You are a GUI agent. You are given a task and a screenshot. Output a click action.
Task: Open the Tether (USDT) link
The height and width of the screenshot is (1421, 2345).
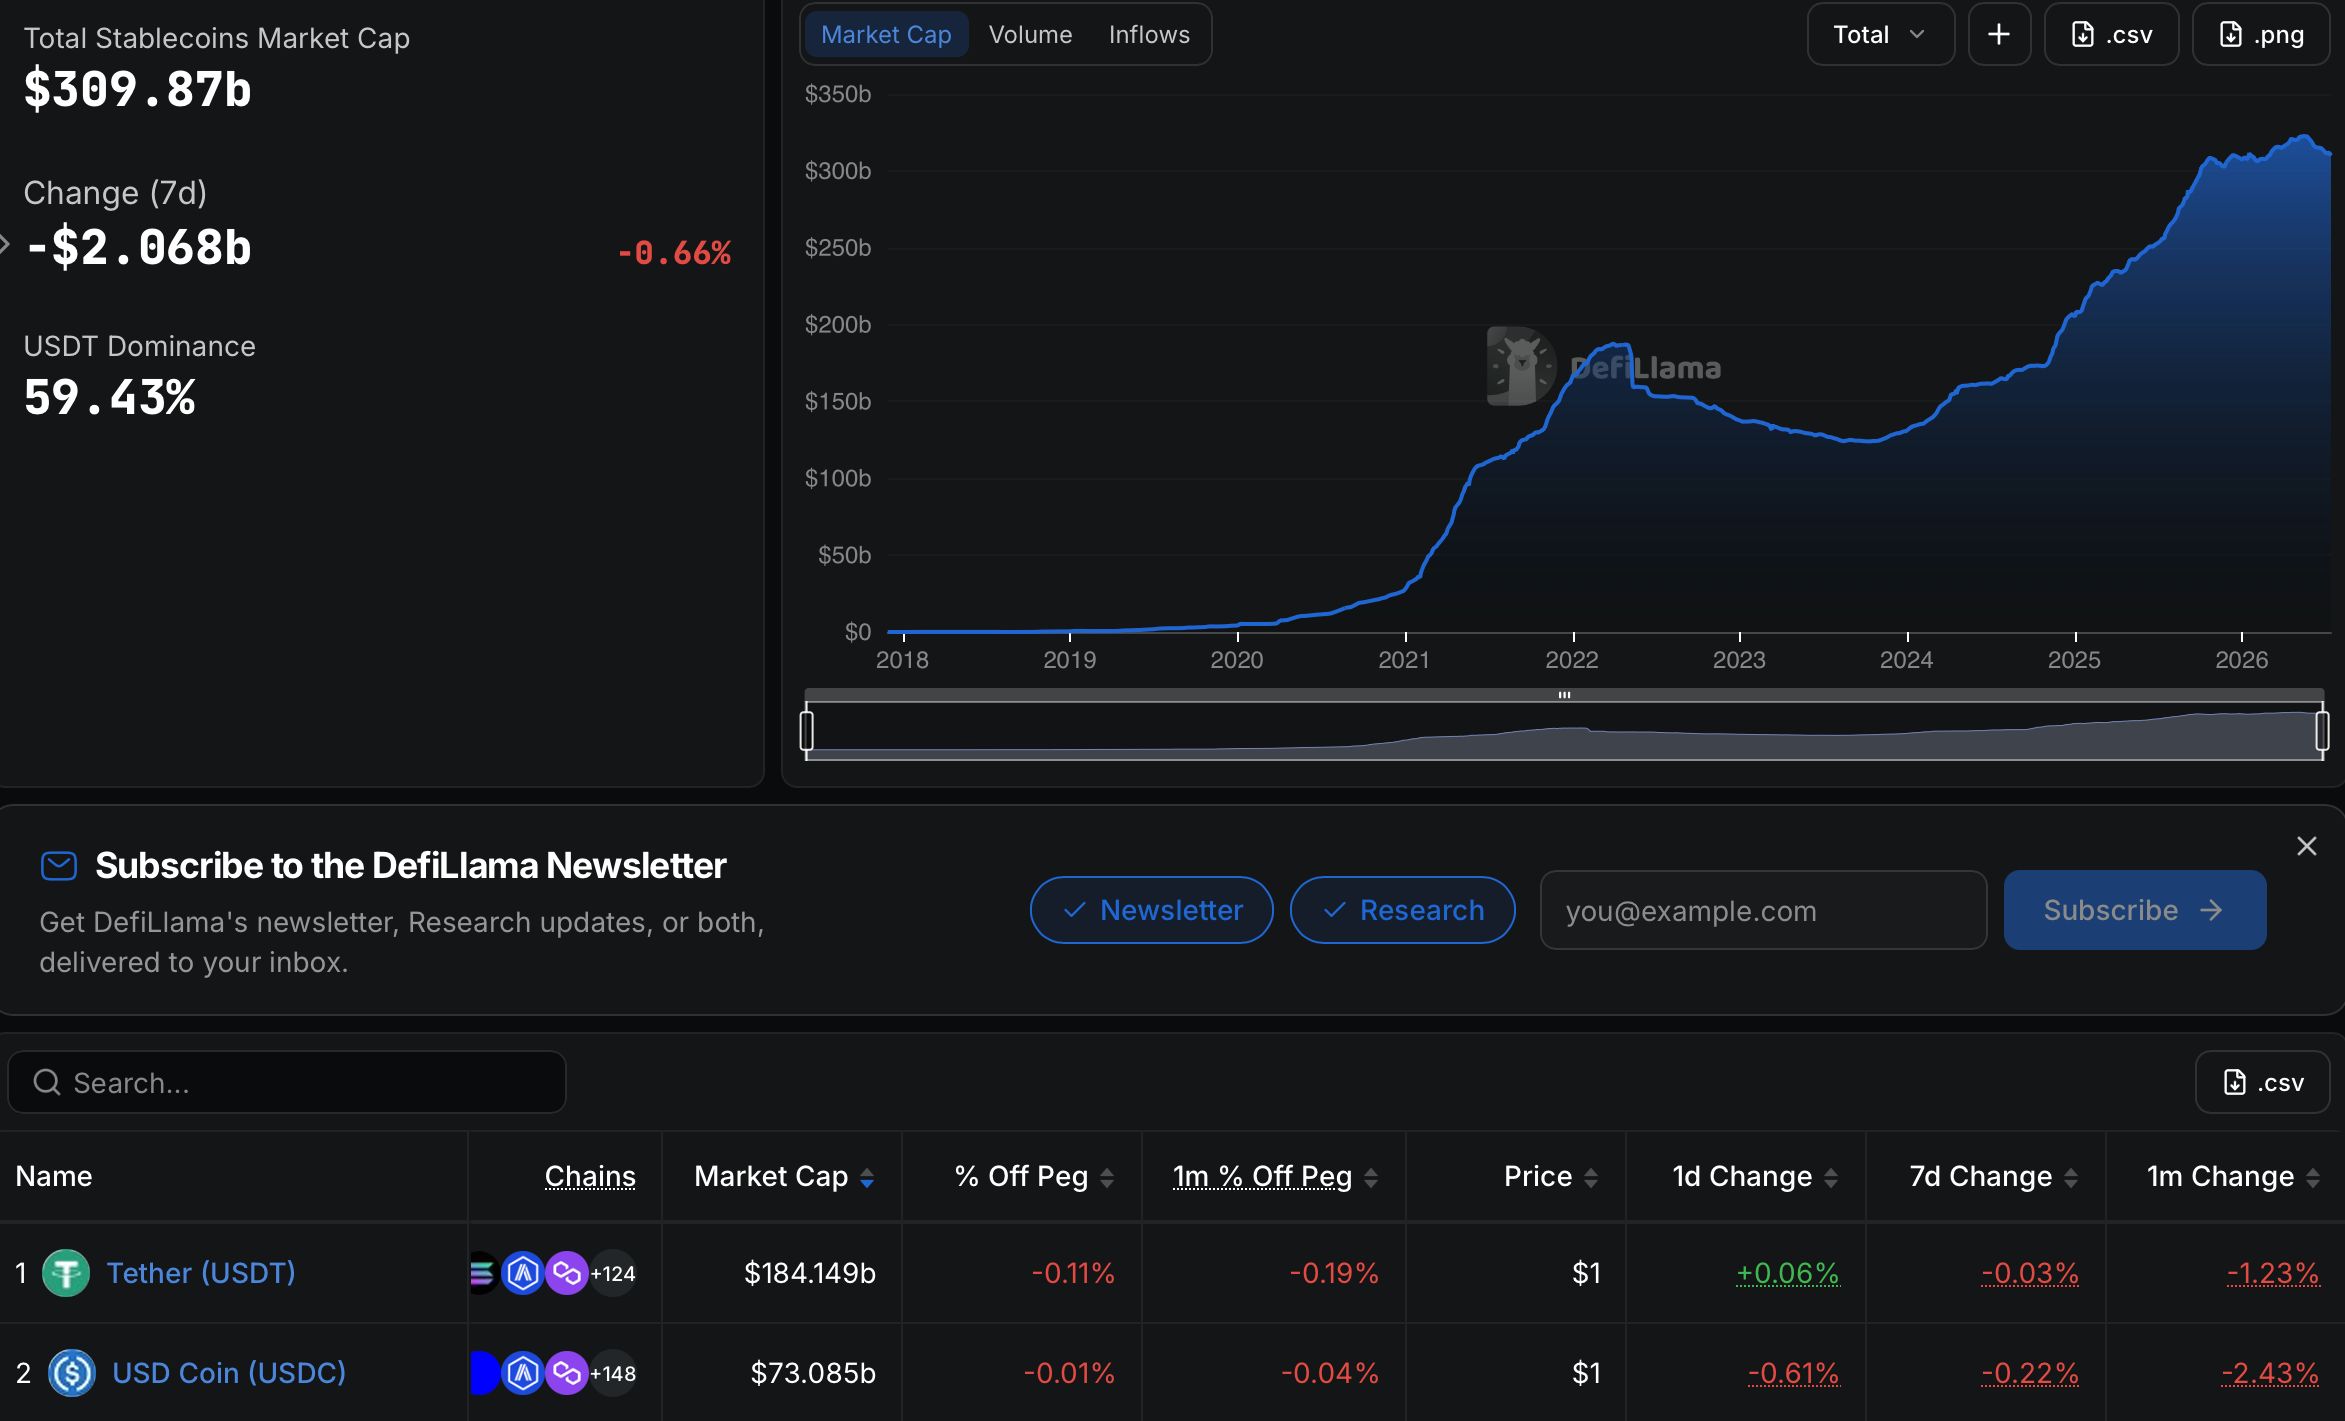[201, 1273]
